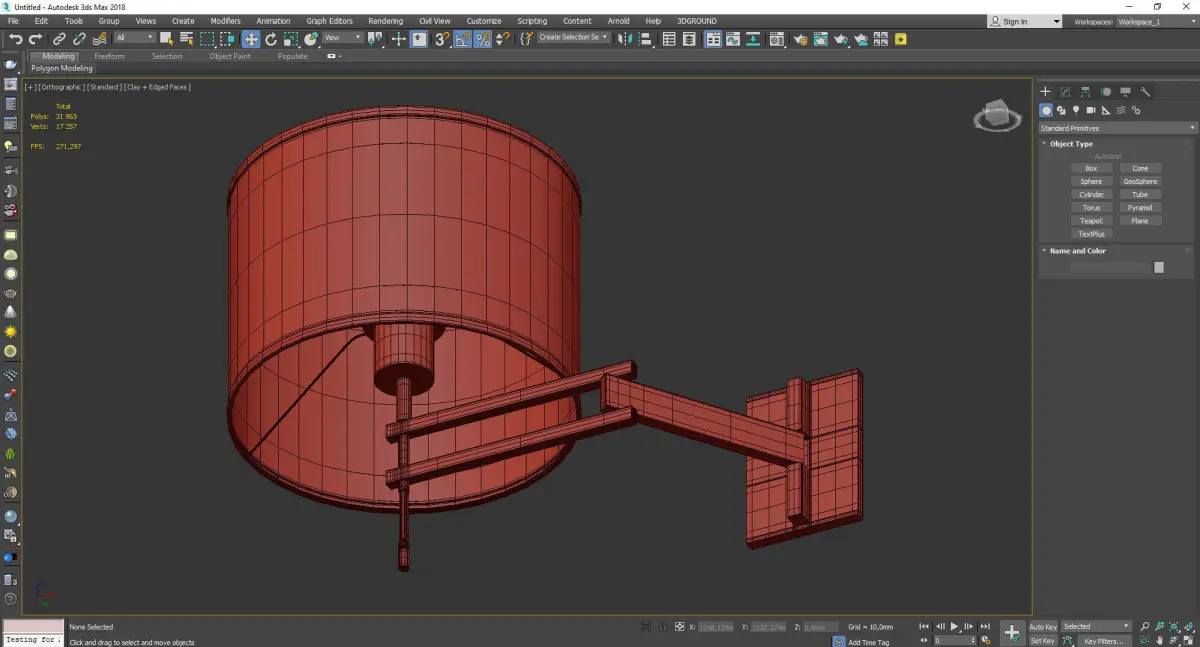Select the Select and Rotate tool
The width and height of the screenshot is (1200, 647).
[x=270, y=39]
